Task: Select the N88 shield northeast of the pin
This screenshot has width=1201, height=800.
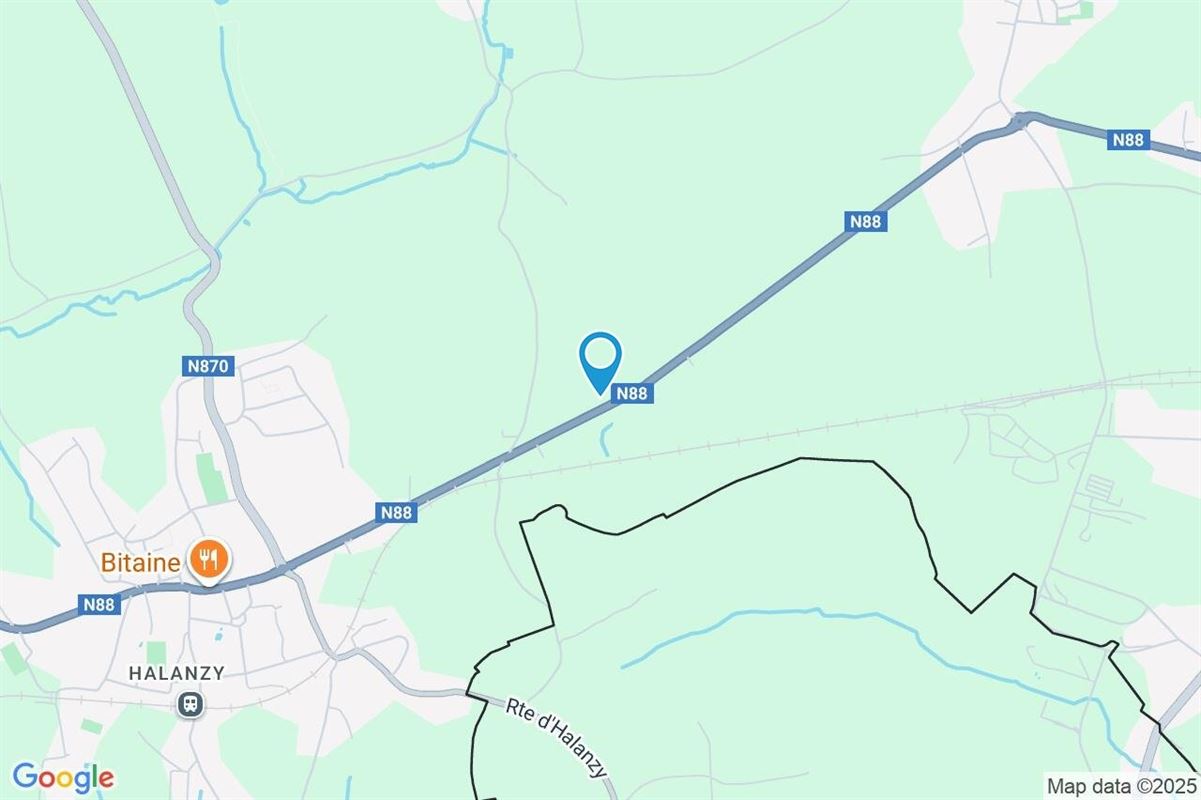Action: [865, 222]
